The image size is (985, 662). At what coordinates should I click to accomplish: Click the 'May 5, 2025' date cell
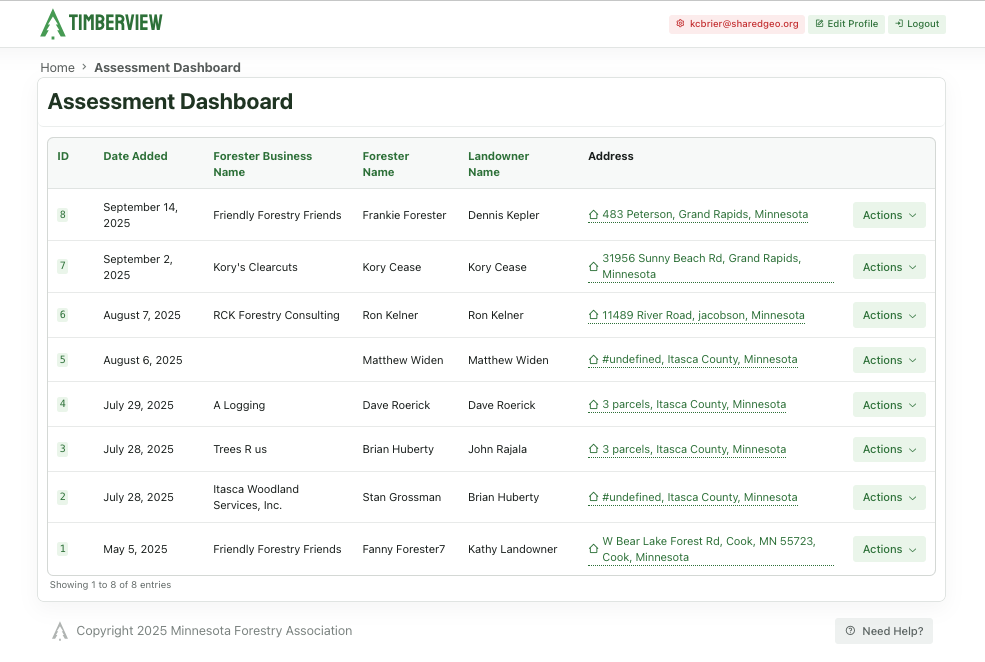pyautogui.click(x=135, y=549)
